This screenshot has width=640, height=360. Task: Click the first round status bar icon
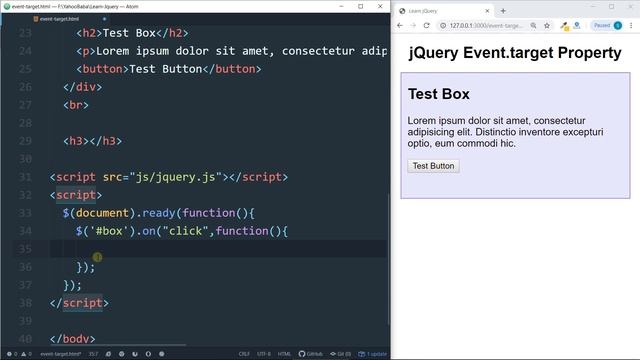[108, 354]
